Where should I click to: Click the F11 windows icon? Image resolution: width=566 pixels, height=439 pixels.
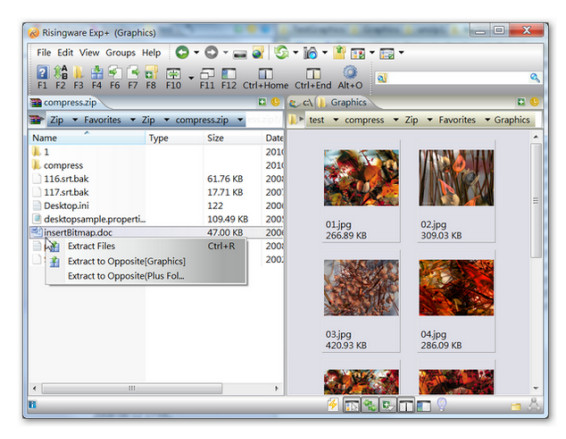[207, 74]
